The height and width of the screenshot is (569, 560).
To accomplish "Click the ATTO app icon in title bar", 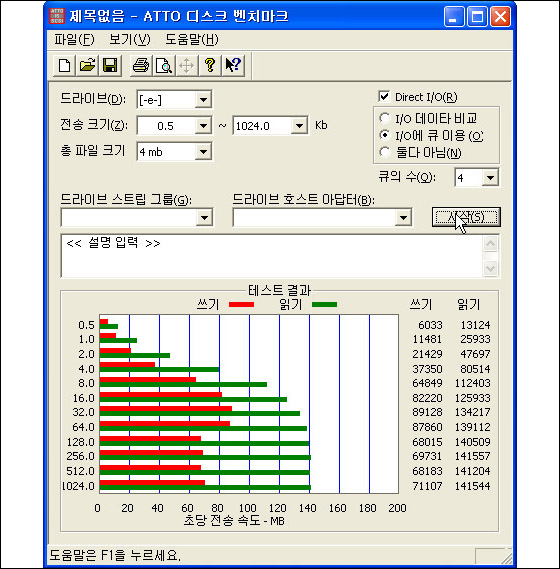I will (57, 16).
